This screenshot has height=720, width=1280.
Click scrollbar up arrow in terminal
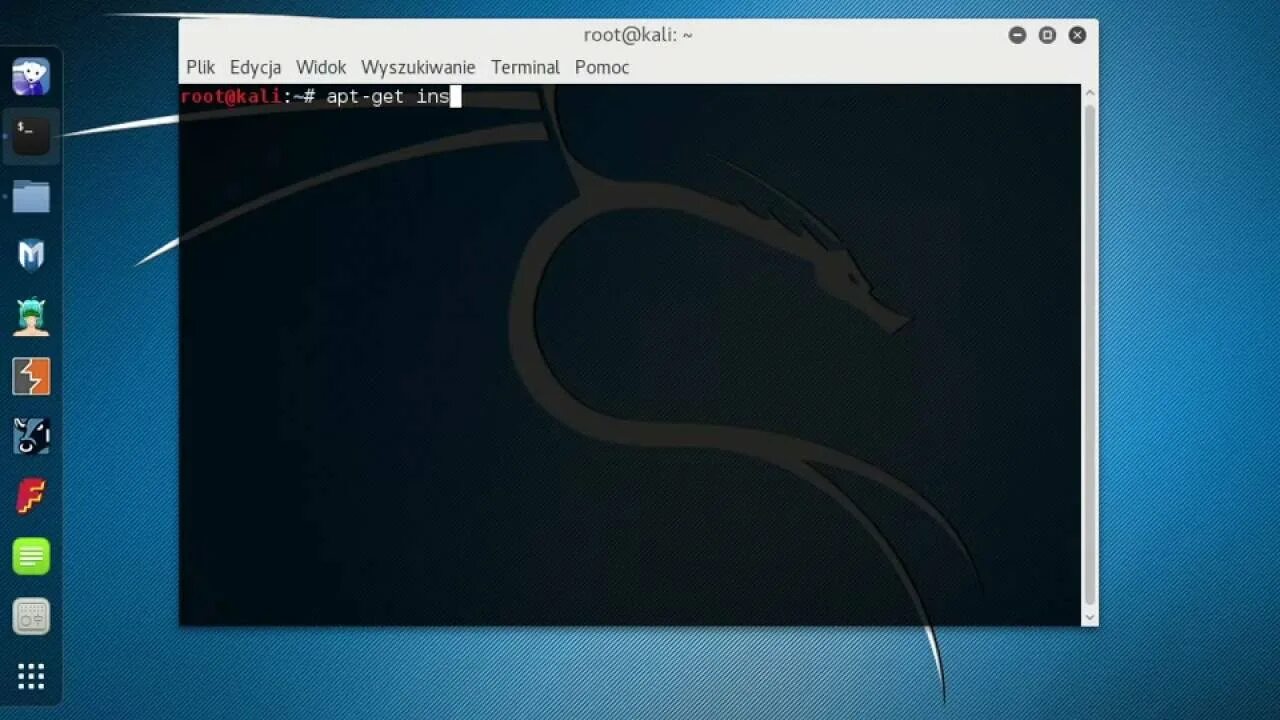[1090, 93]
